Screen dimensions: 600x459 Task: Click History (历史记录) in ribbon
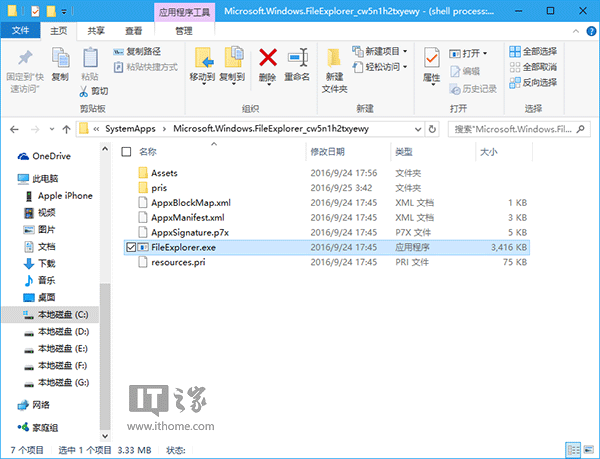(473, 89)
